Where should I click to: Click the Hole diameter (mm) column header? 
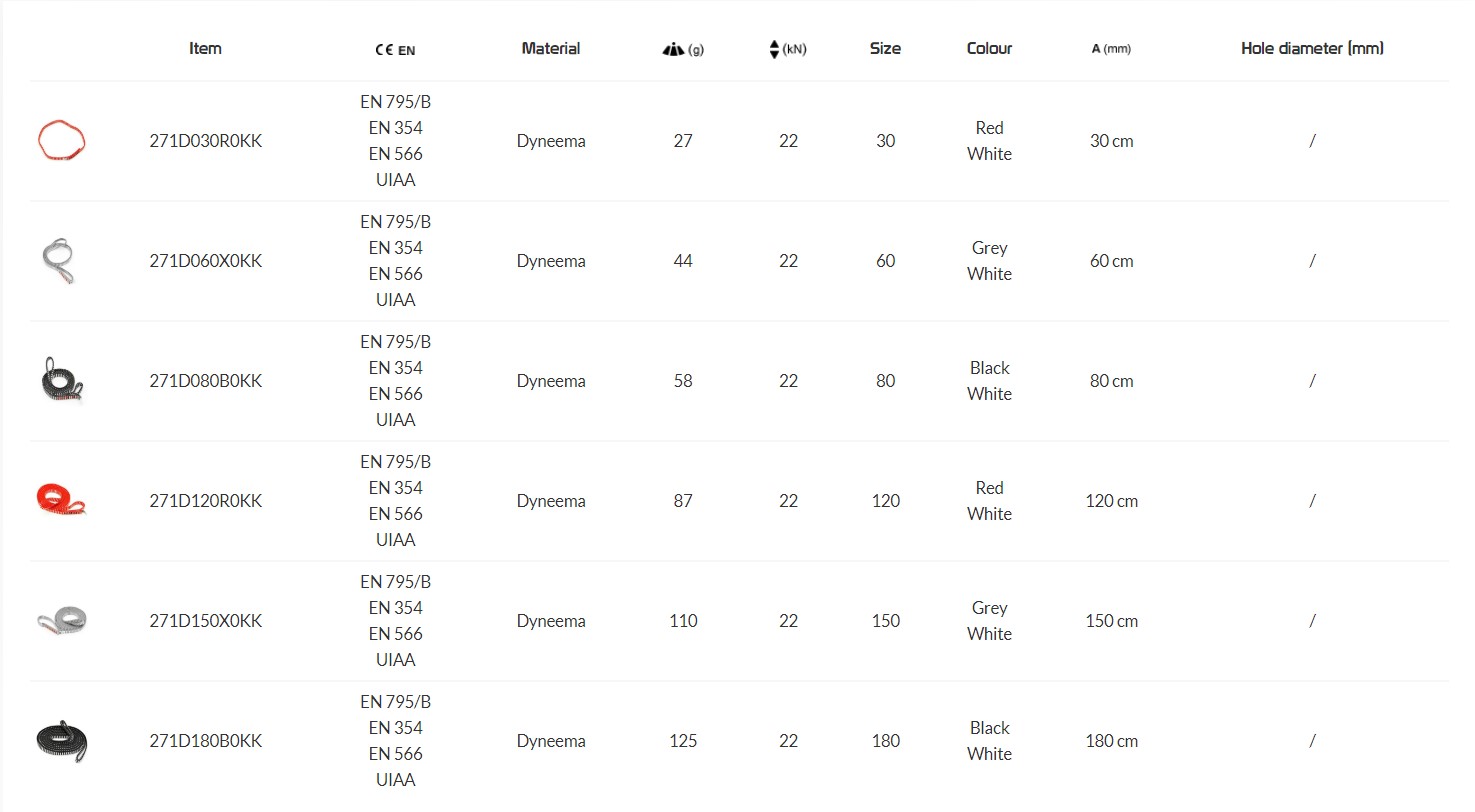1312,48
